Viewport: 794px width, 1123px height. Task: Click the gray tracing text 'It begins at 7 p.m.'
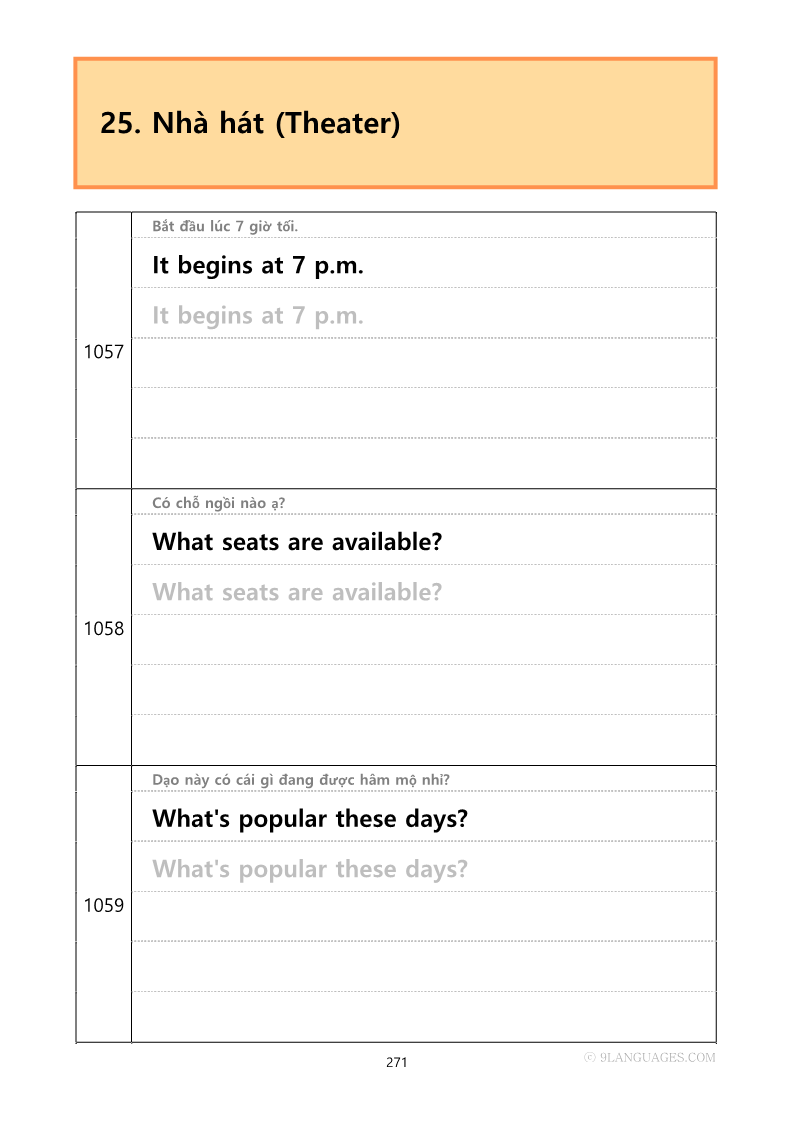258,316
